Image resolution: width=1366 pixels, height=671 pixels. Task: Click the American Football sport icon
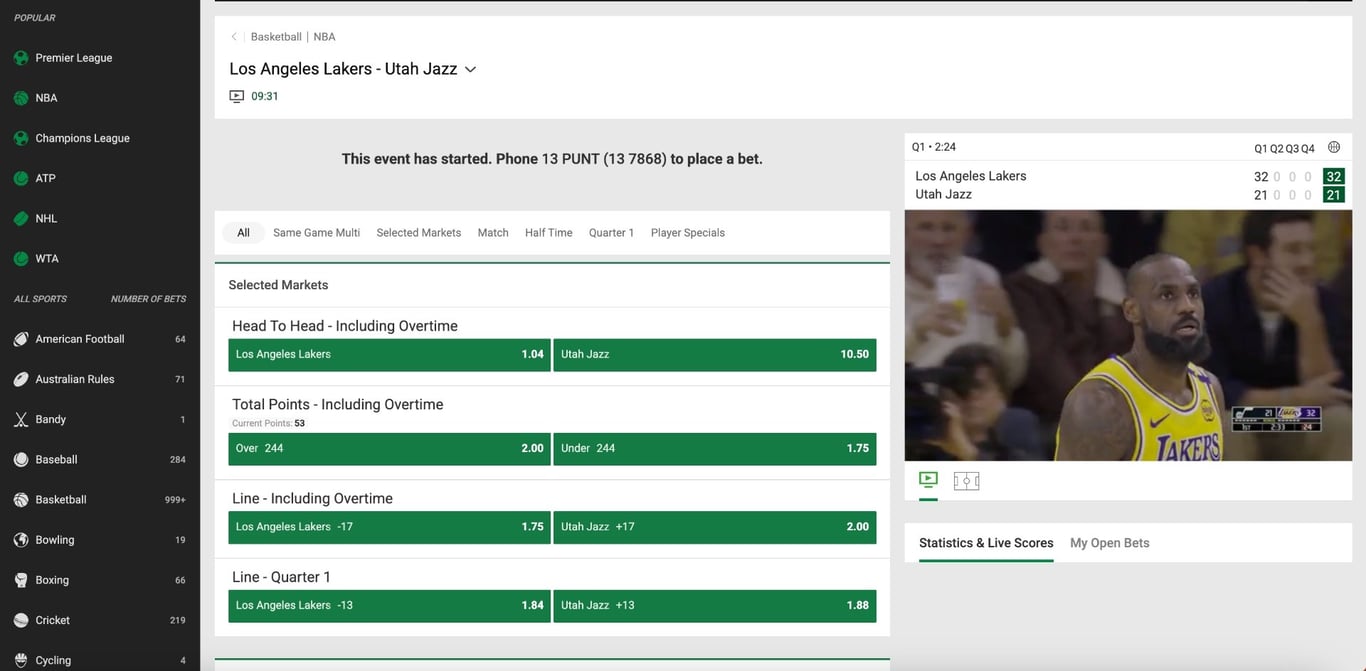[x=20, y=339]
